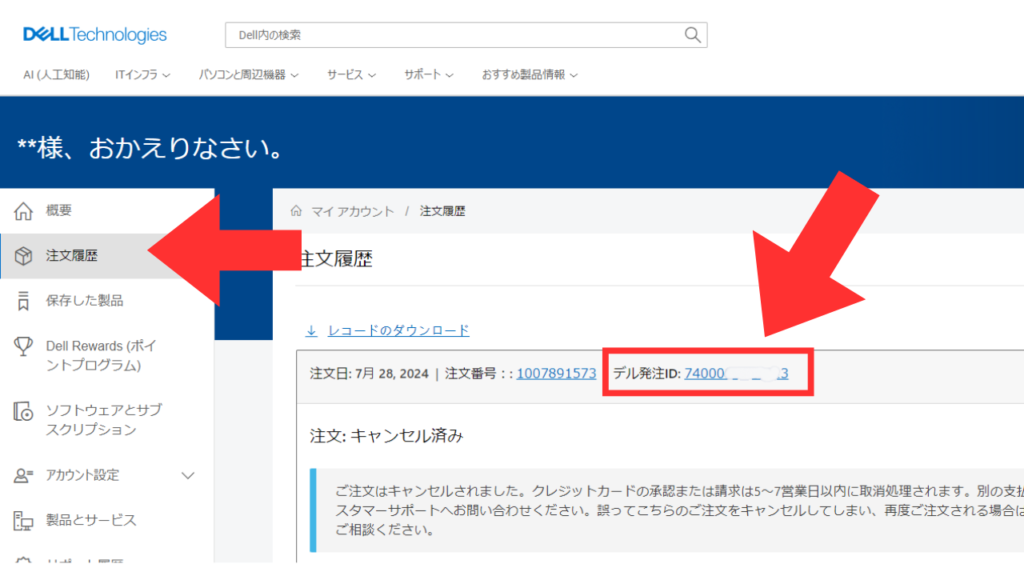This screenshot has width=1024, height=576.
Task: Click the account settings person icon
Action: (24, 475)
